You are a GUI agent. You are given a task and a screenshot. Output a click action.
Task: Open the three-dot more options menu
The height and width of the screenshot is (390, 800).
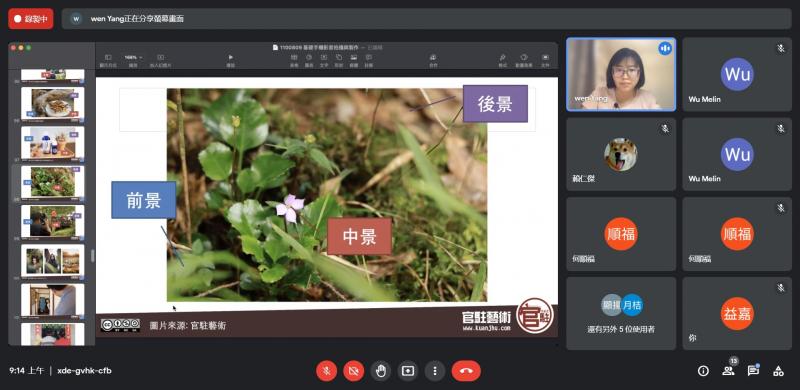[x=435, y=371]
